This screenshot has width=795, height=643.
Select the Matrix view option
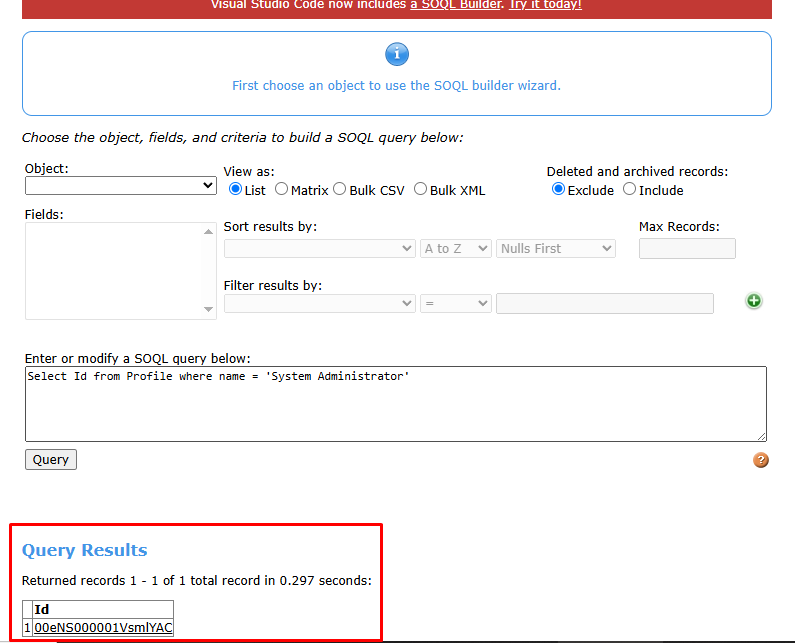(x=282, y=190)
